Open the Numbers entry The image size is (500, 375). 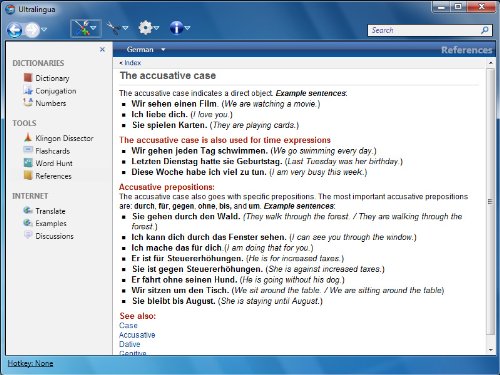[x=51, y=103]
